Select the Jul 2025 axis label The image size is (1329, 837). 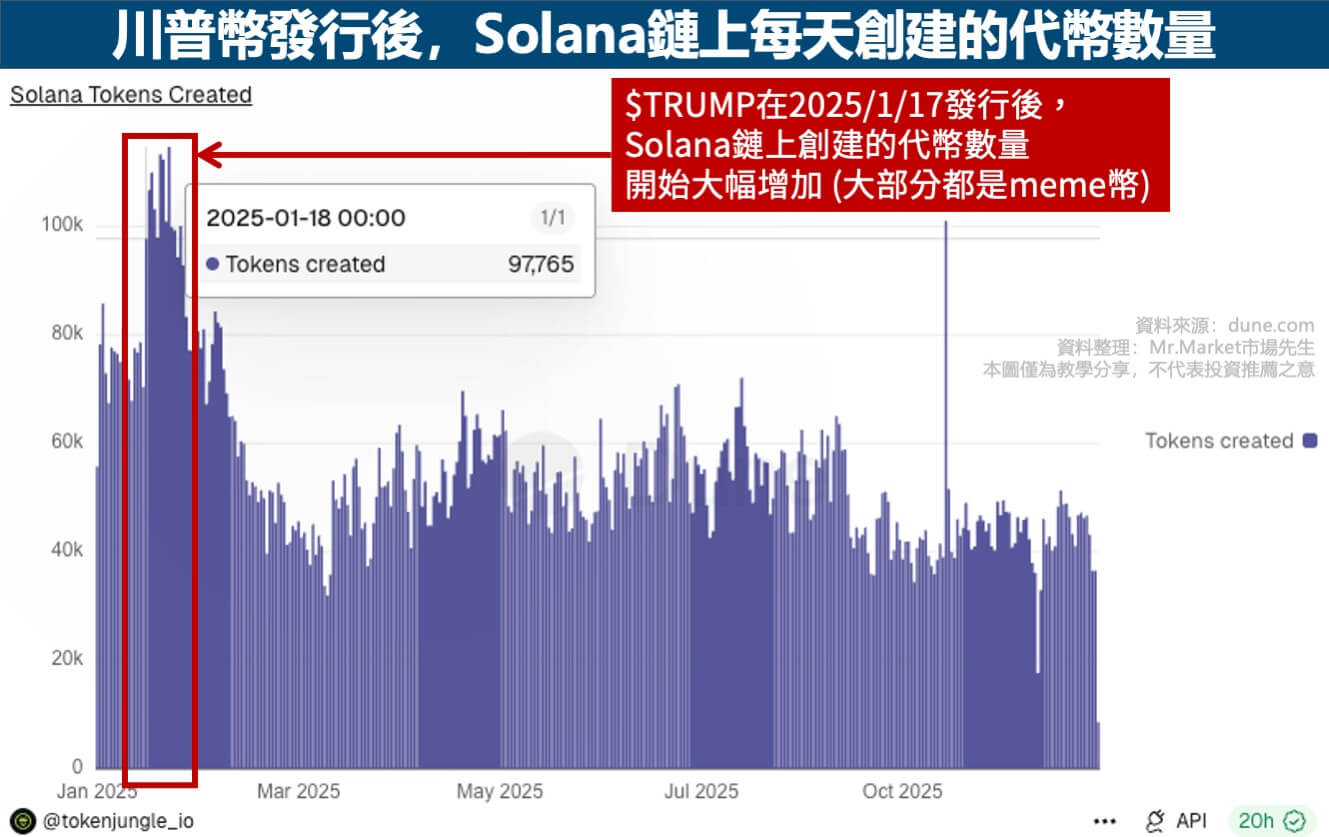pyautogui.click(x=700, y=791)
